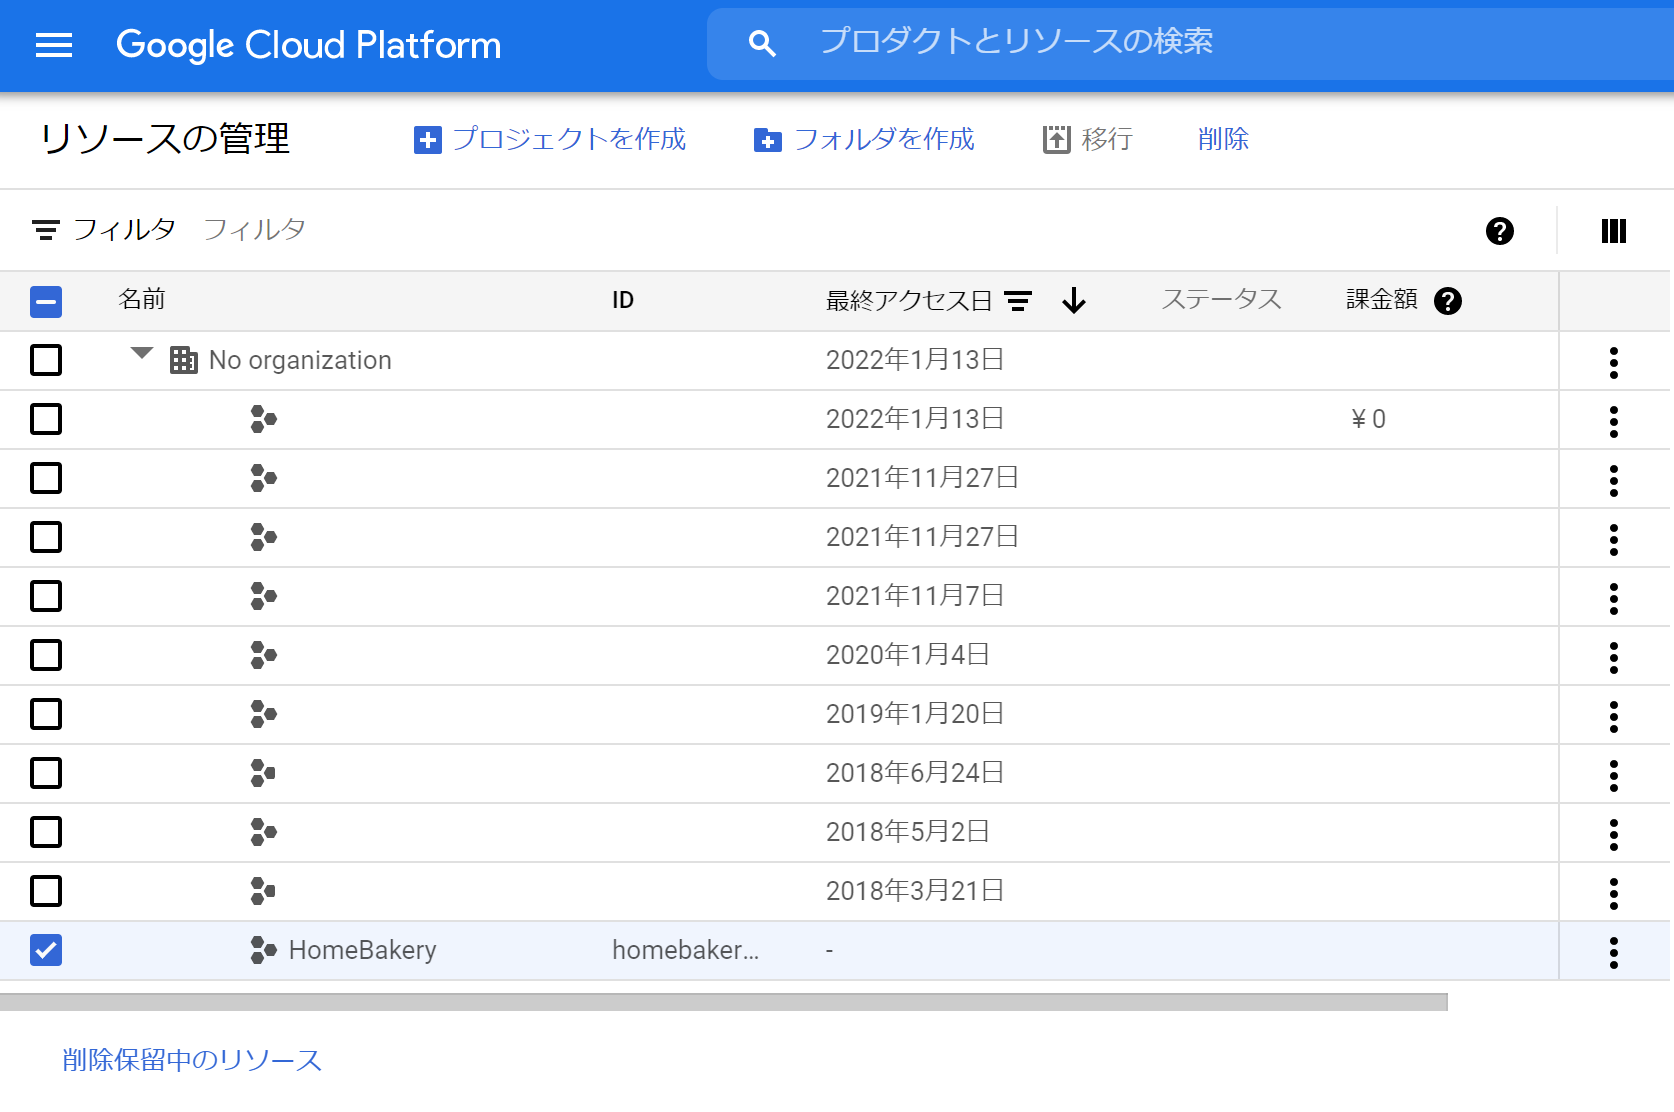Open menu for 2018年3月21日 project row
Viewport: 1674px width, 1112px height.
[x=1613, y=893]
